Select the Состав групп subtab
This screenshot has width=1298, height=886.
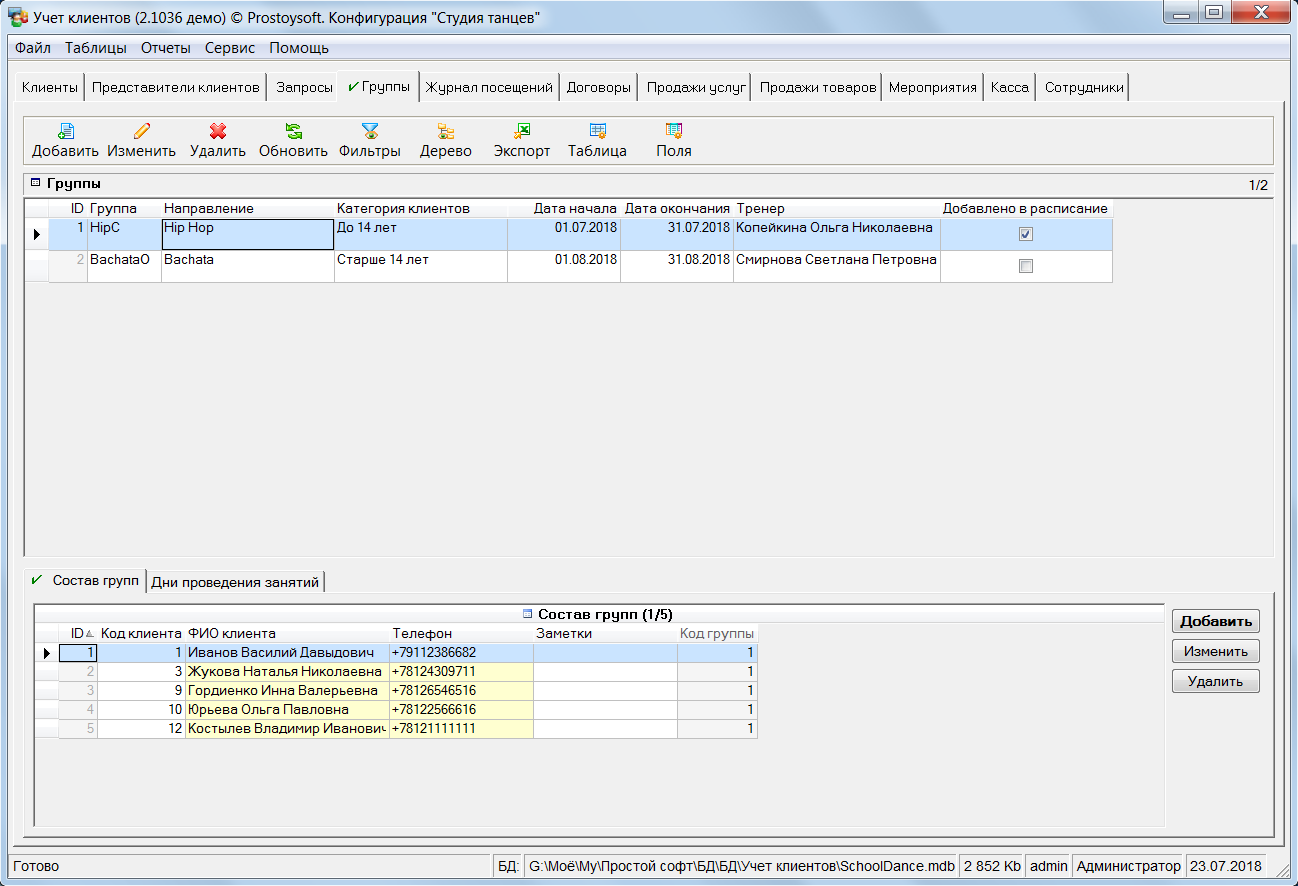pyautogui.click(x=86, y=580)
